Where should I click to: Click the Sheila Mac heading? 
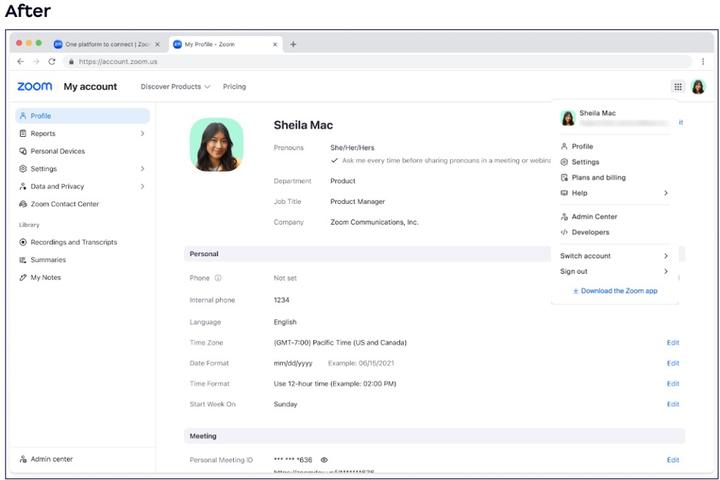coord(303,125)
